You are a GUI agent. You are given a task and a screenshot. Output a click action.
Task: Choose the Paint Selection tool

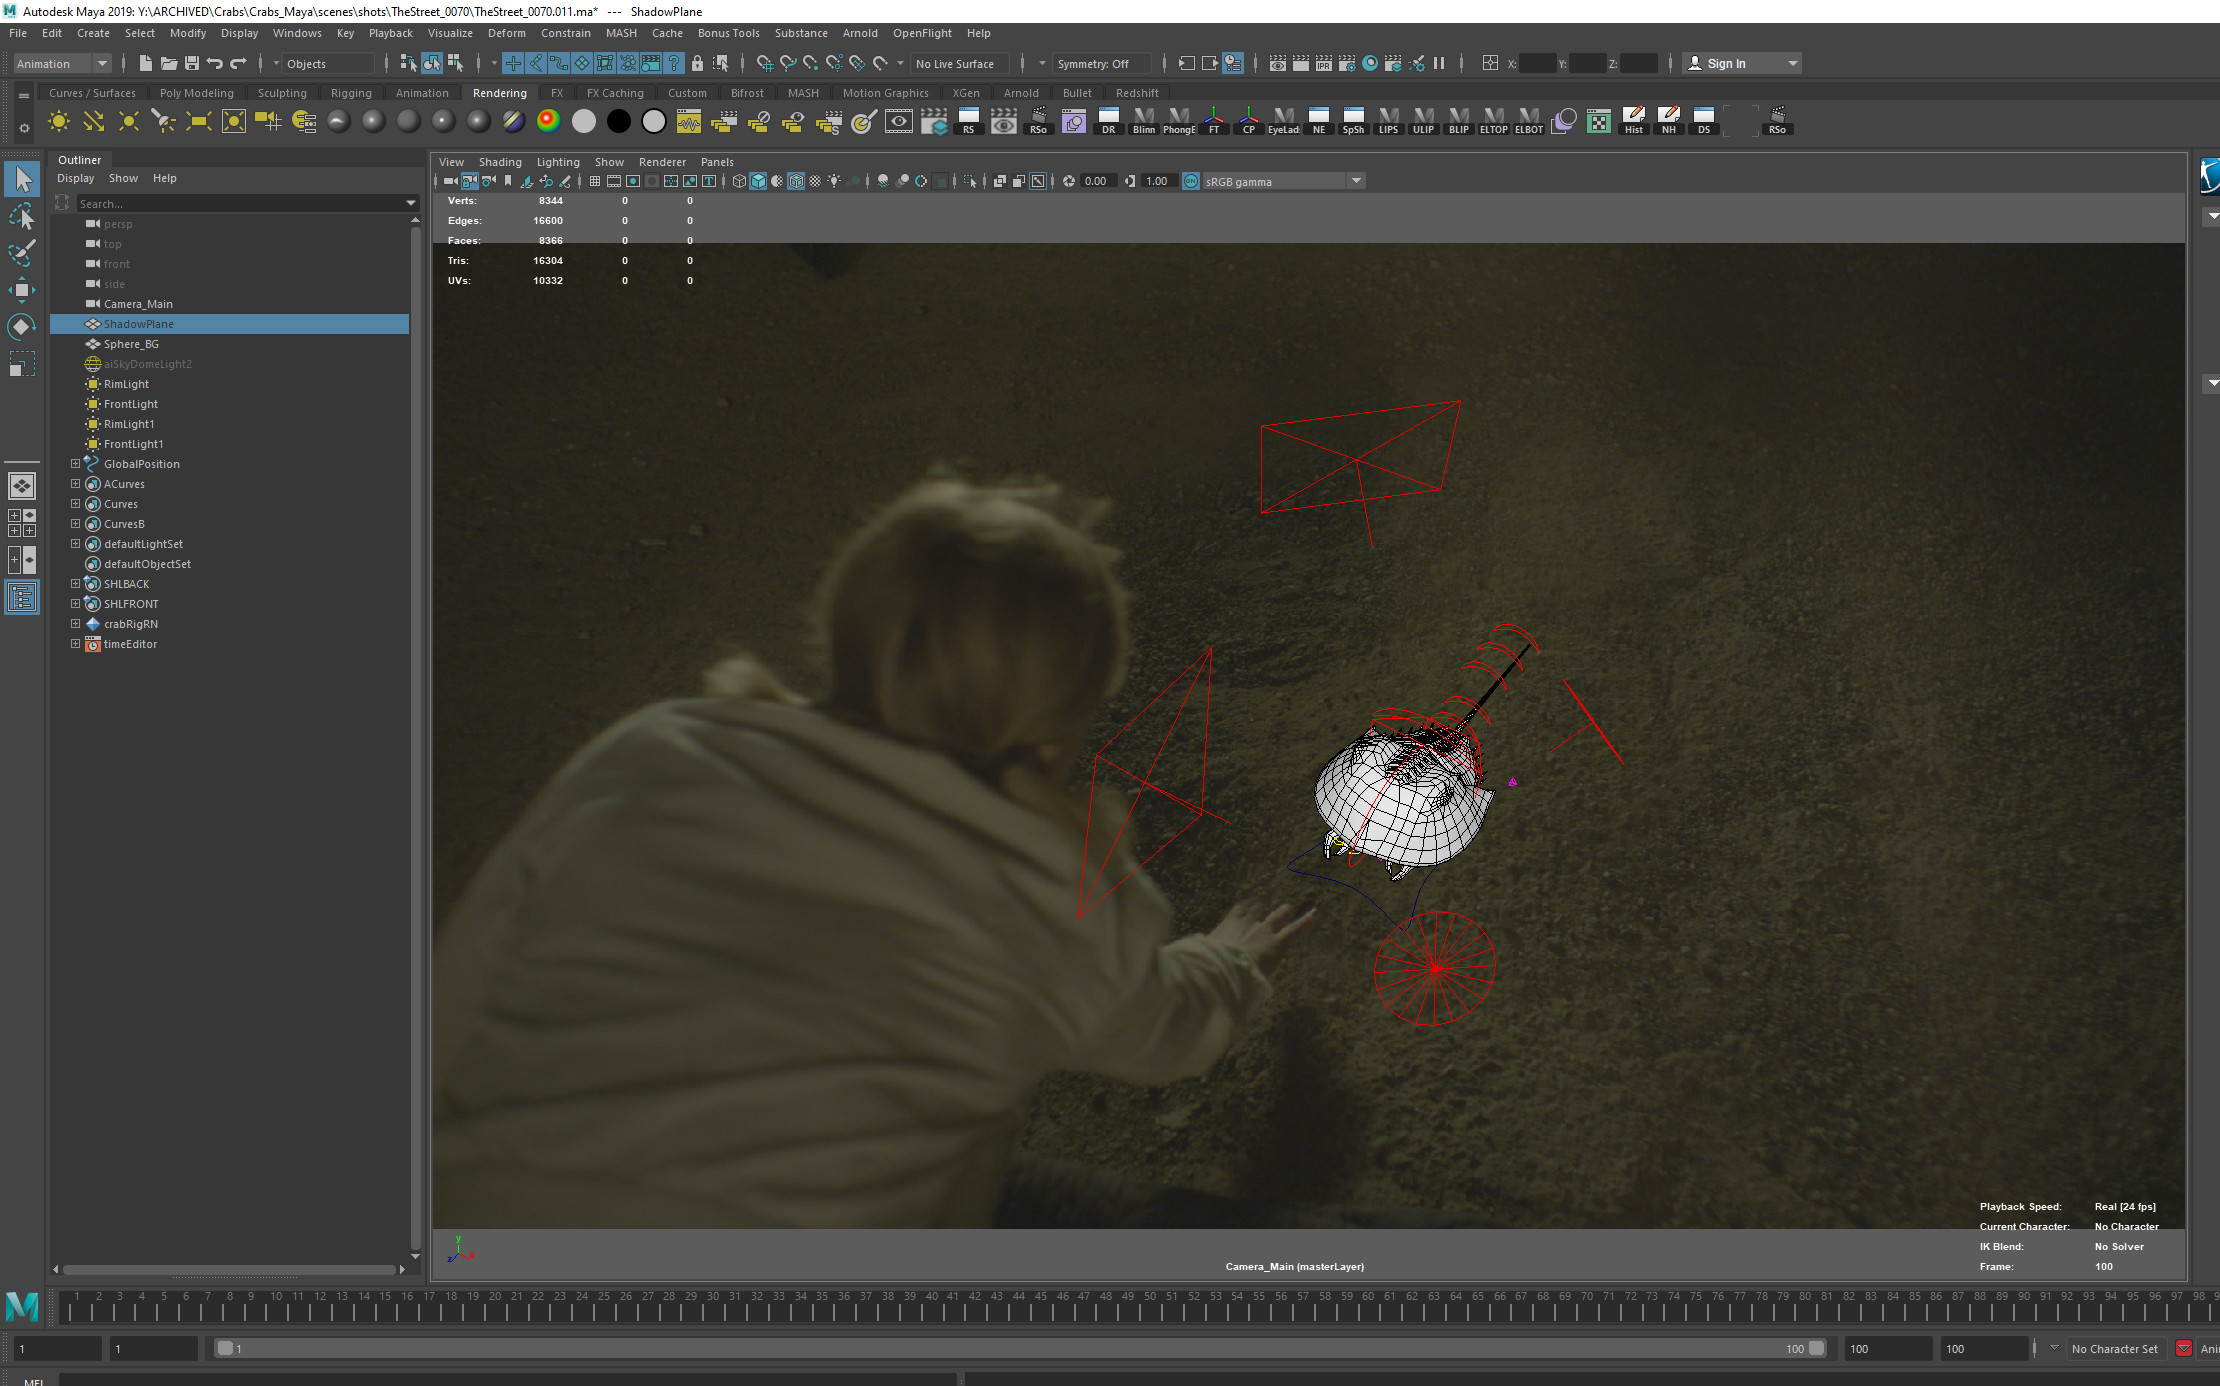(22, 253)
